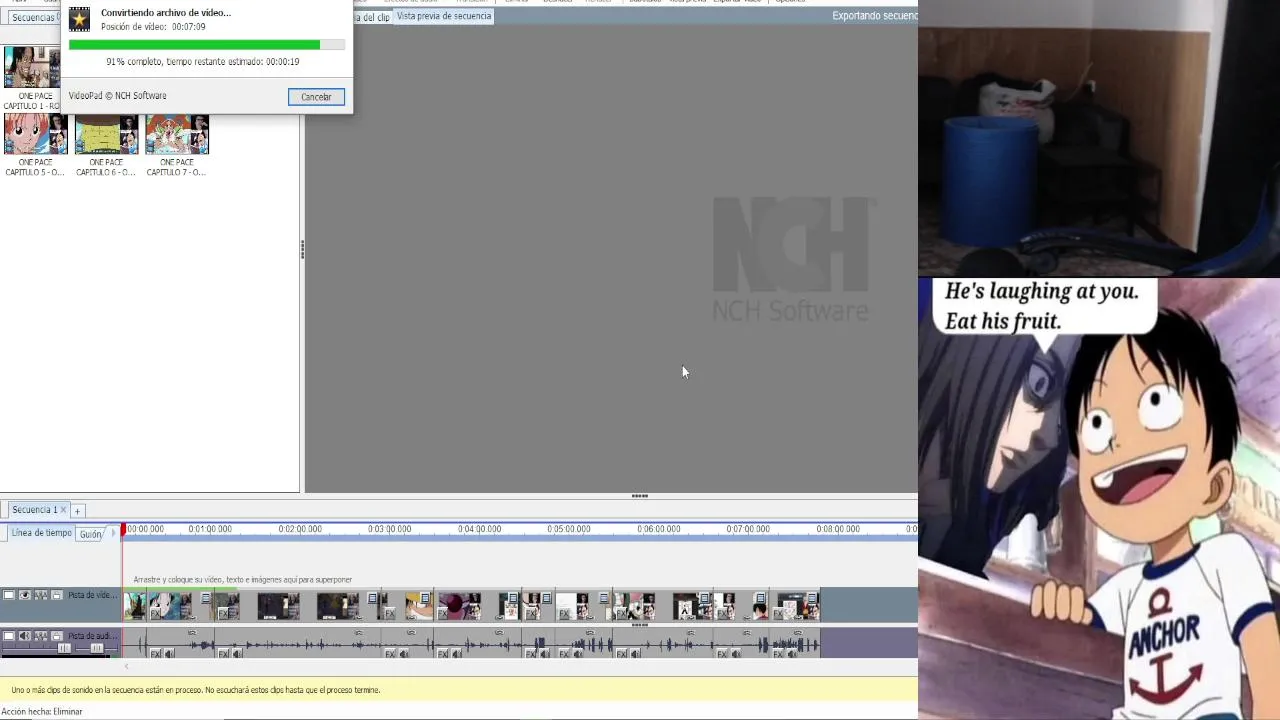1280x720 pixels.
Task: Open FX on the second video clip
Action: click(x=155, y=614)
